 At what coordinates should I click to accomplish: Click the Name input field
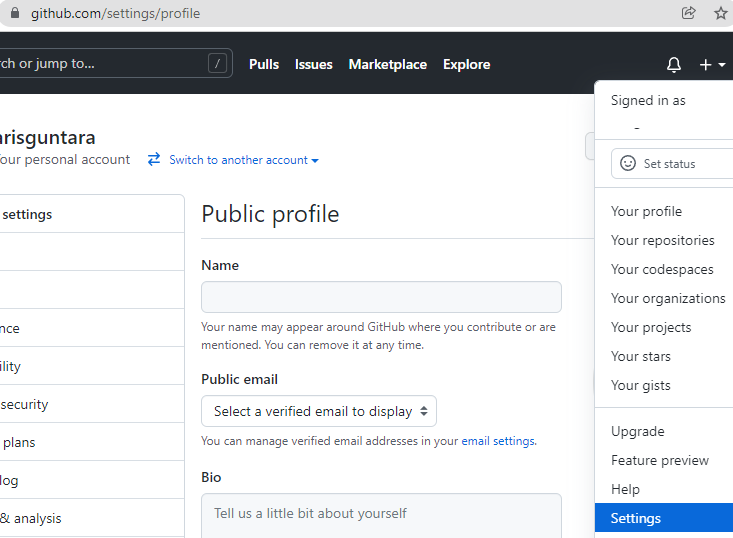(x=381, y=297)
